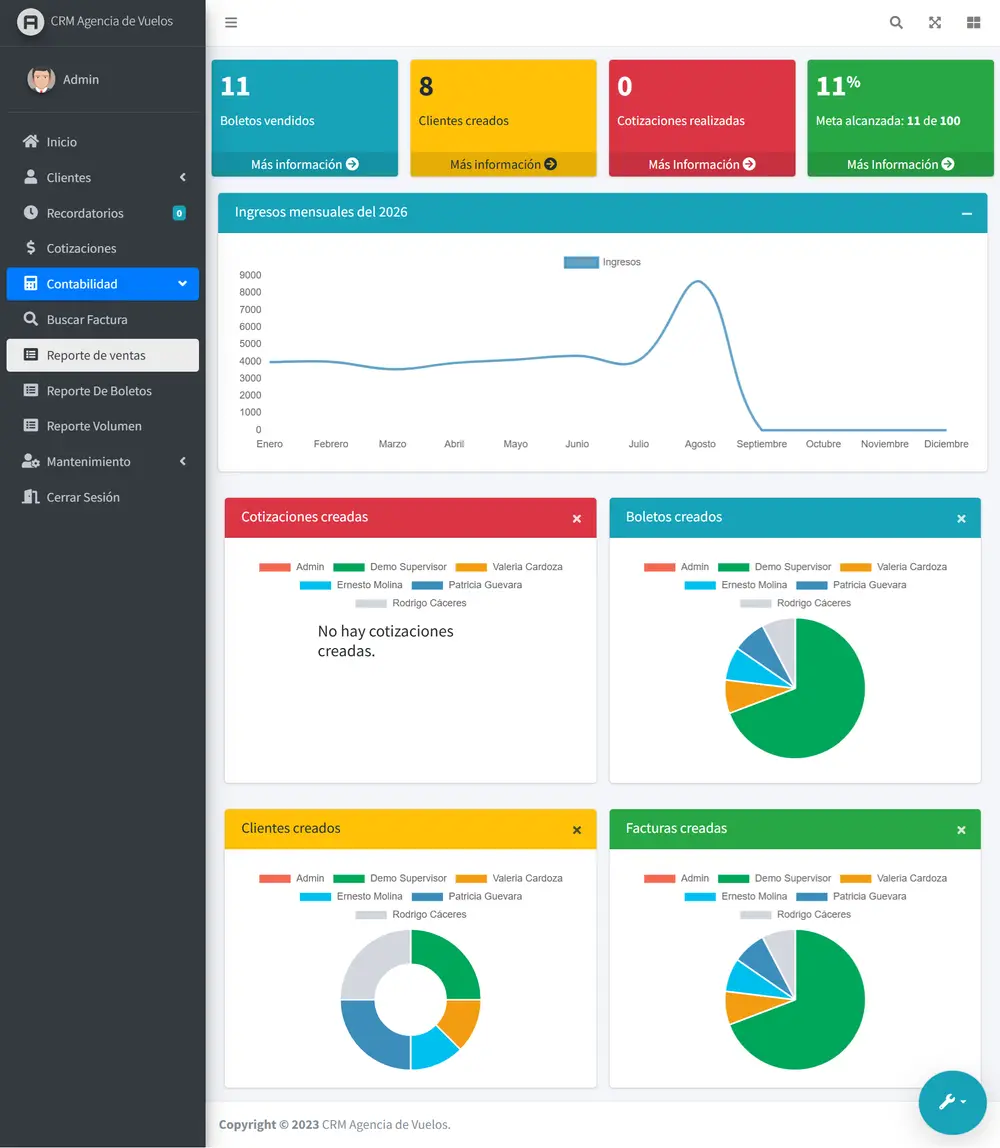Close the Cotizaciones creadas card
Screen dimensions: 1000x1148
coord(577,519)
